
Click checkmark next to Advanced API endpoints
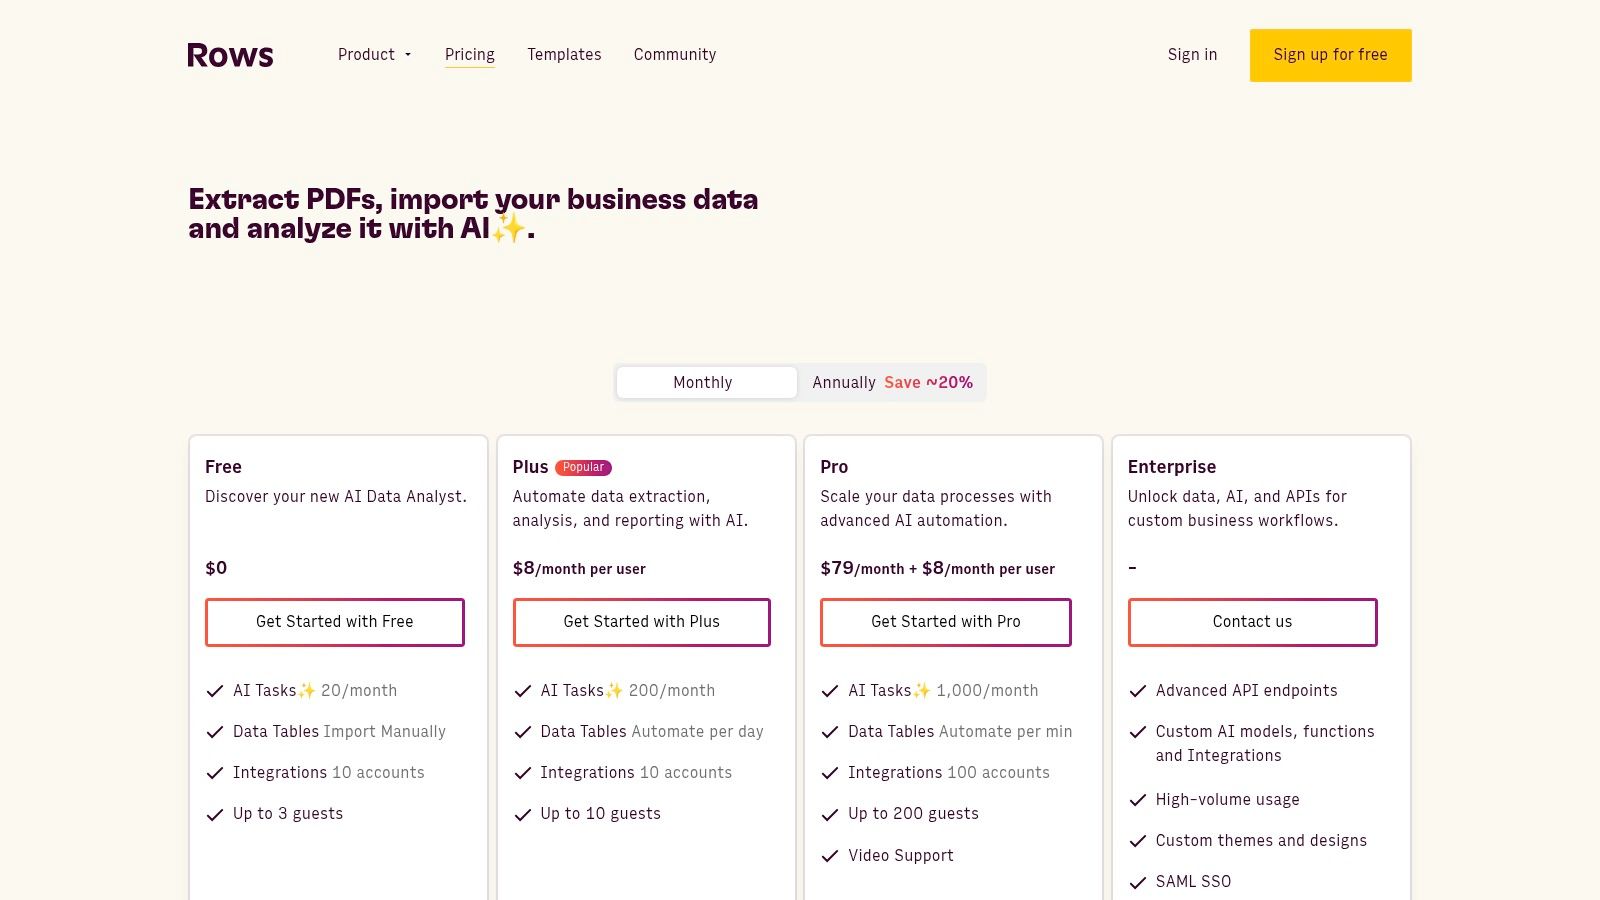(x=1137, y=691)
